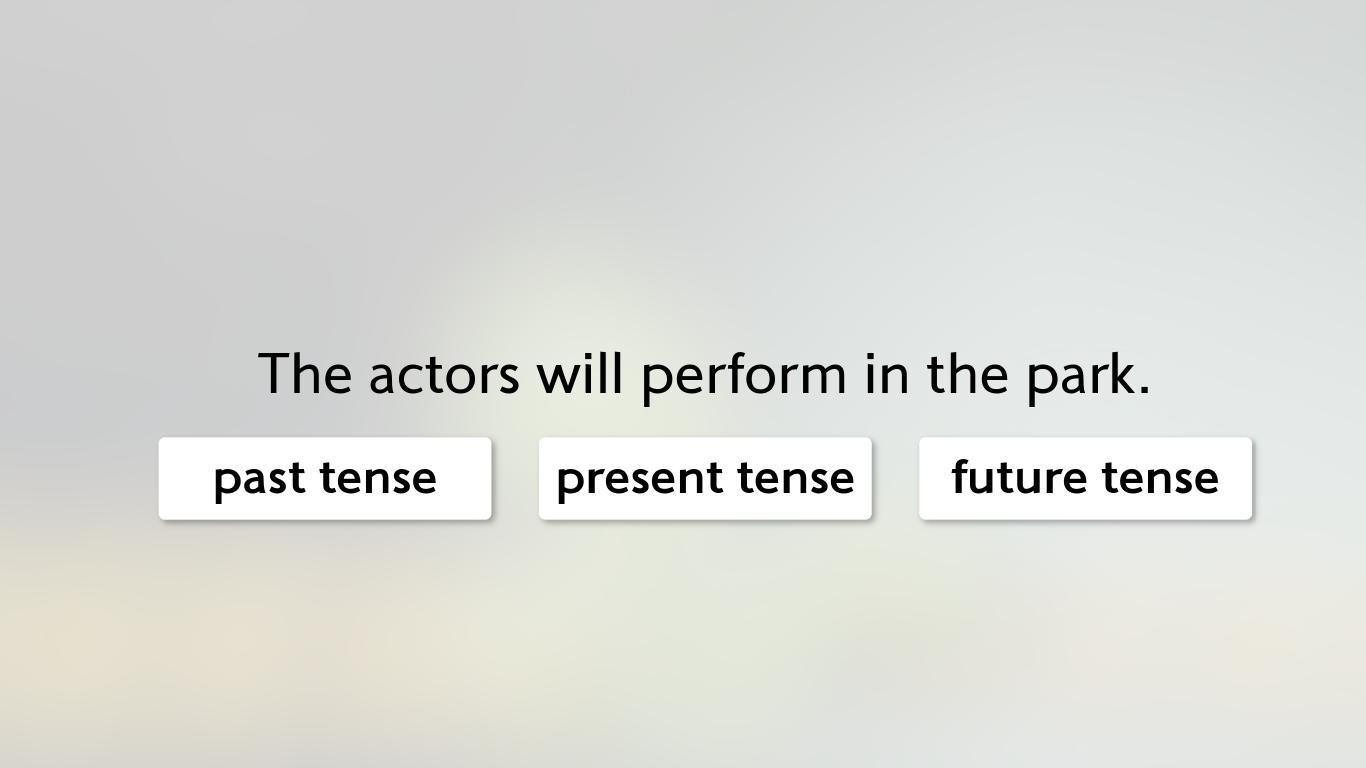The height and width of the screenshot is (768, 1366).
Task: Tap the white card labeled present tense
Action: pyautogui.click(x=705, y=478)
